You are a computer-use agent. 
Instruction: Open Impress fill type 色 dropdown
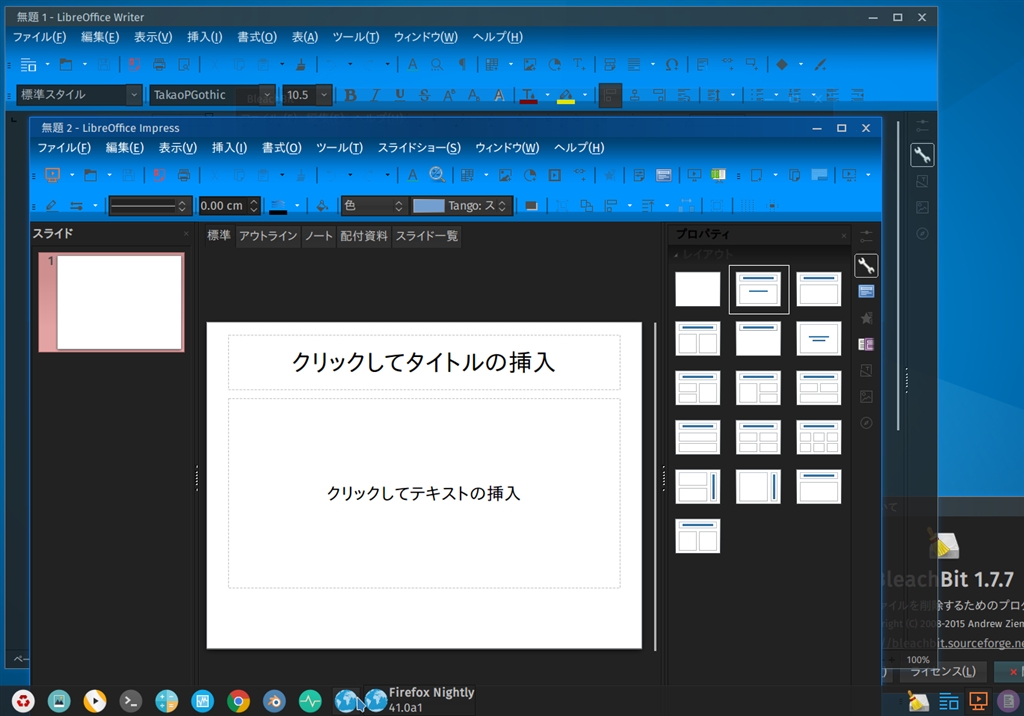point(374,206)
